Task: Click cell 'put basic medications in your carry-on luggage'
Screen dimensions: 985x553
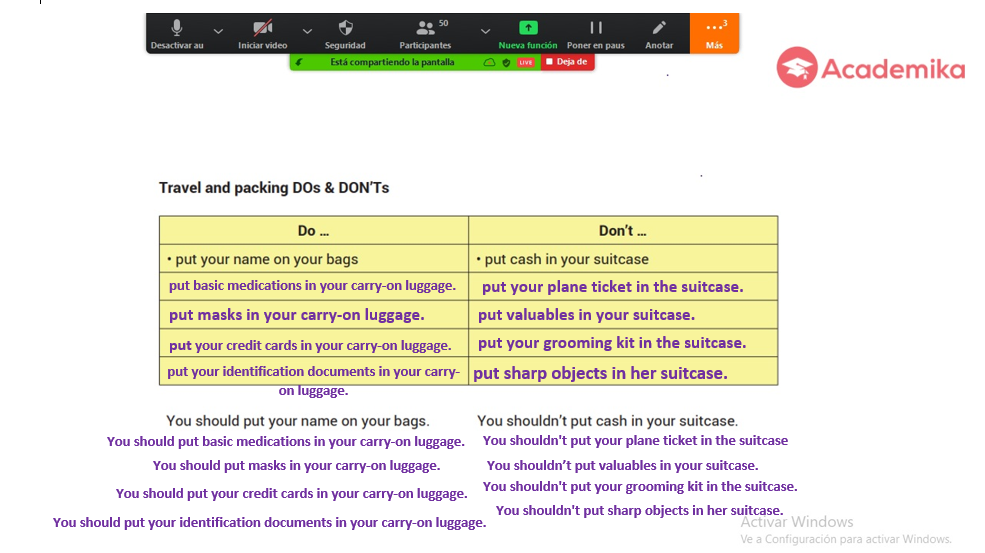Action: 313,286
